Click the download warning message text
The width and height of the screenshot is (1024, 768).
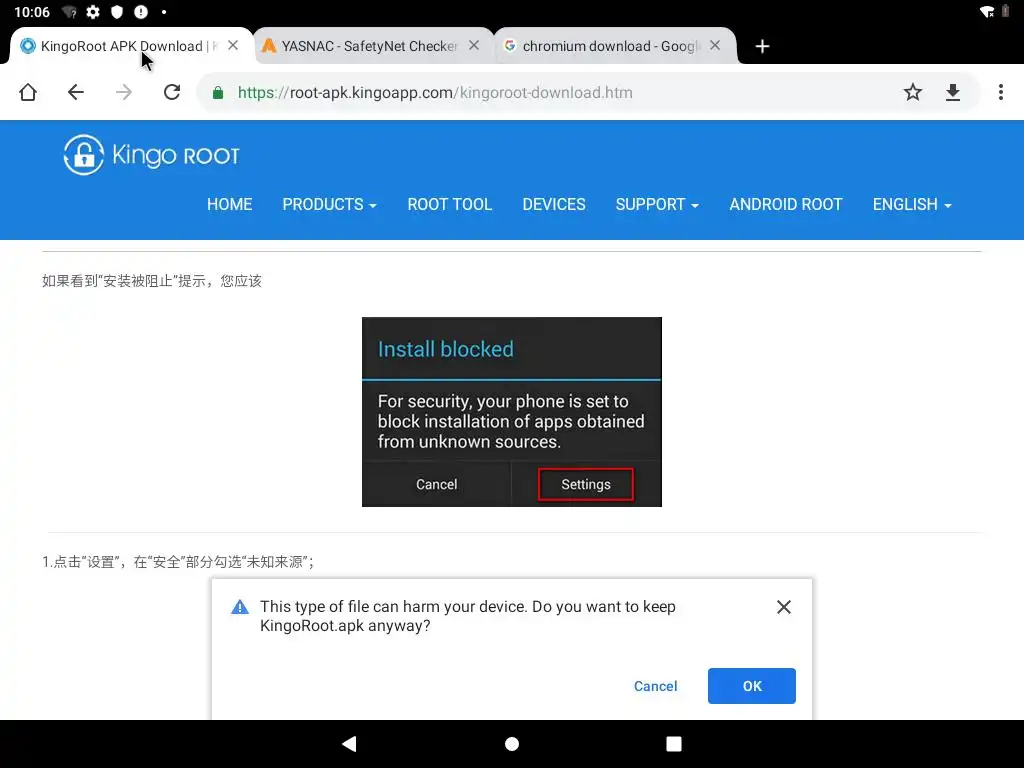468,616
